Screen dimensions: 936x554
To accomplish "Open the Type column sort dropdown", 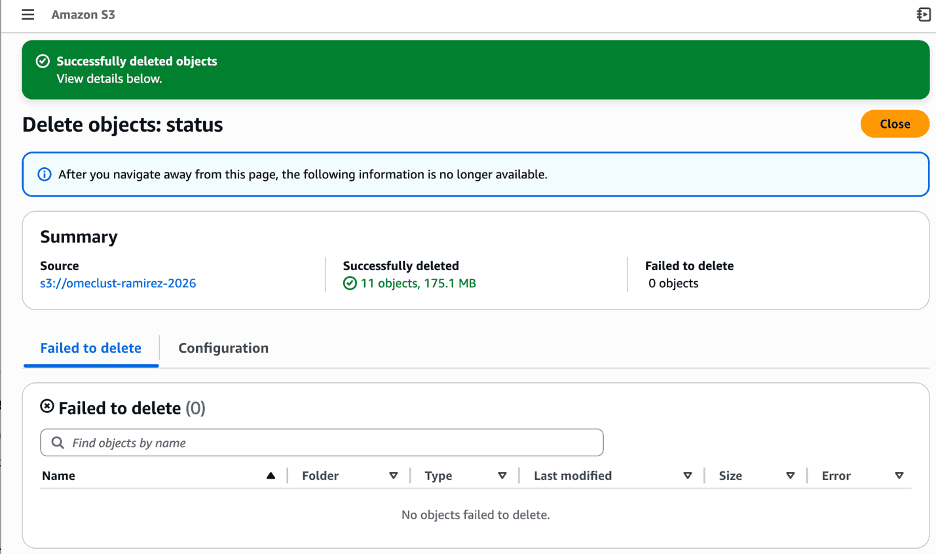I will [x=502, y=476].
